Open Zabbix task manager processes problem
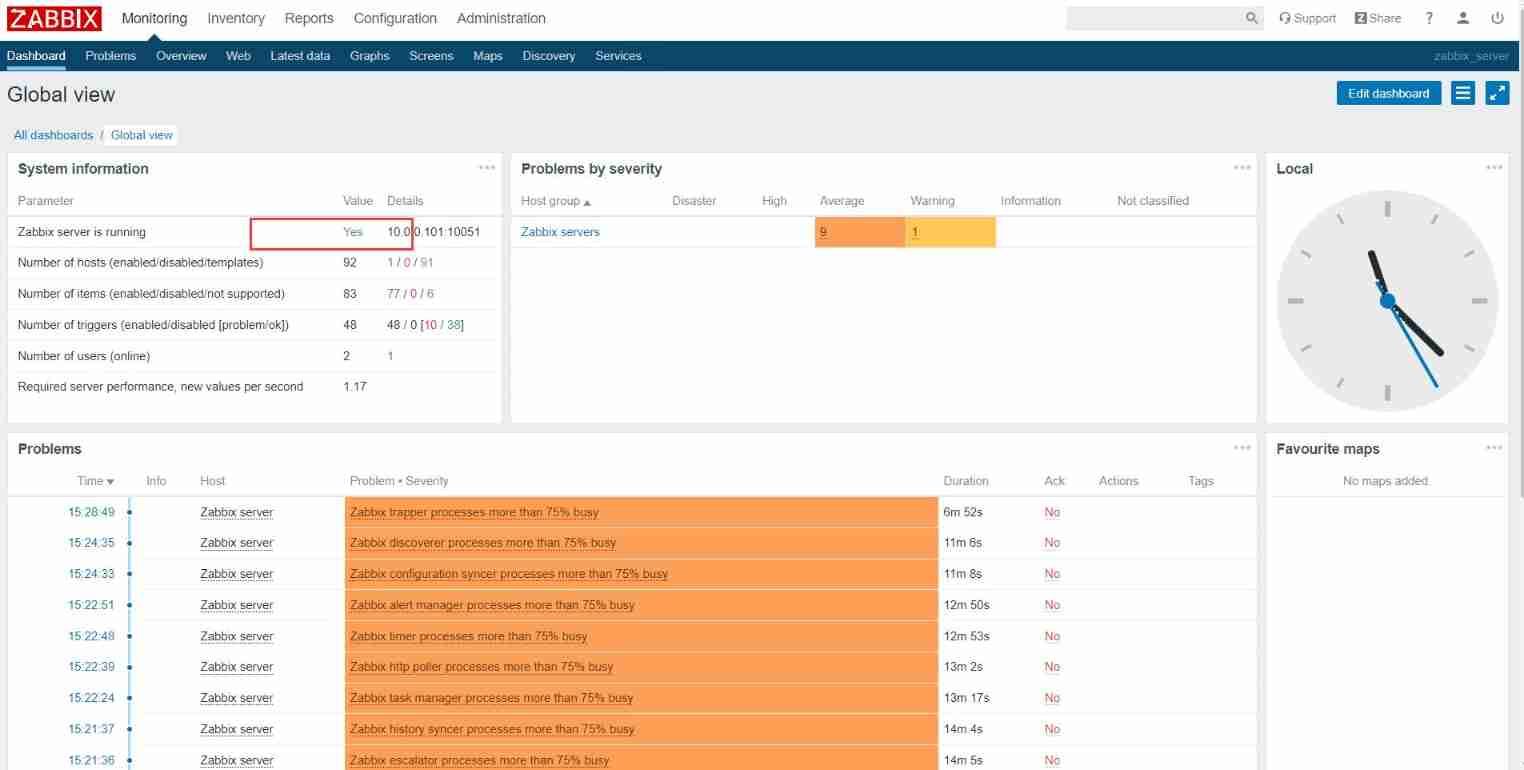The width and height of the screenshot is (1524, 770). coord(492,698)
